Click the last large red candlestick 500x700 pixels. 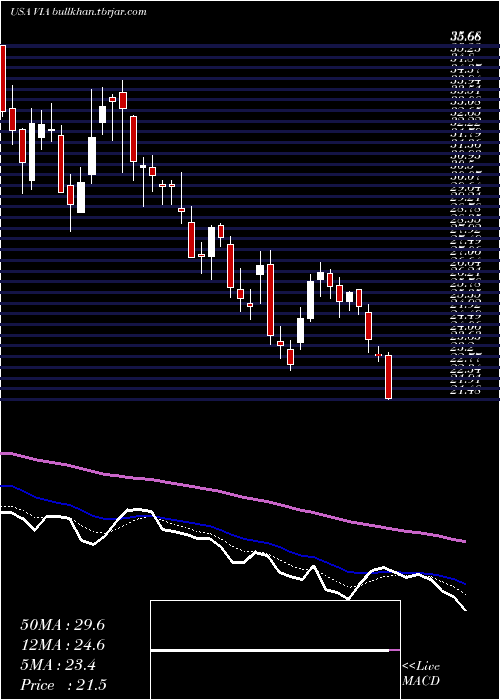[x=388, y=377]
